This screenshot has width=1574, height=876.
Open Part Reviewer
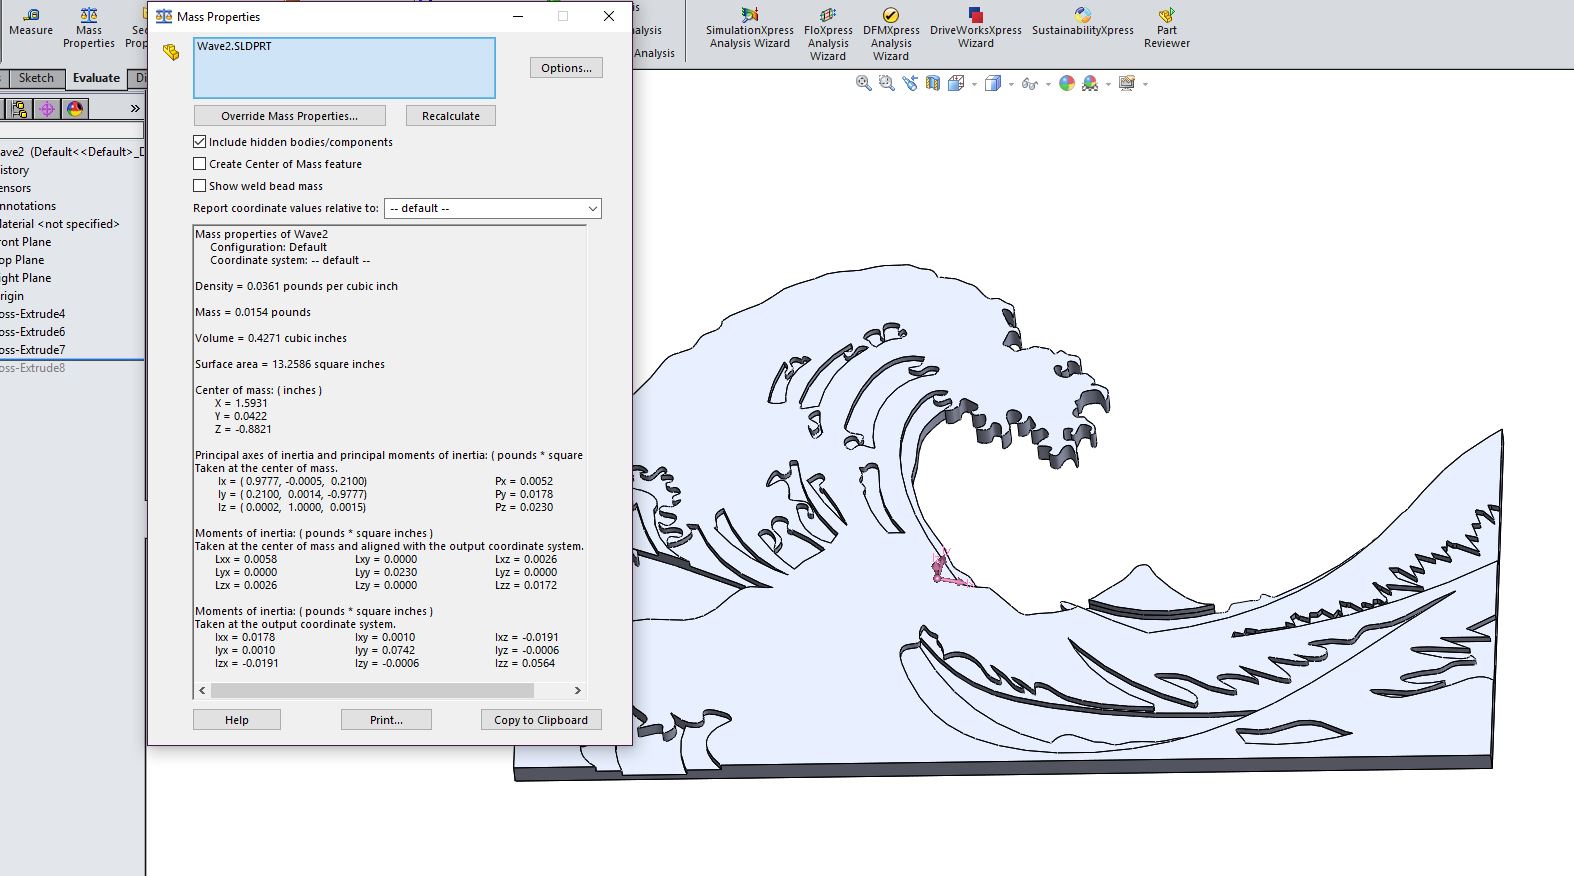(x=1167, y=28)
